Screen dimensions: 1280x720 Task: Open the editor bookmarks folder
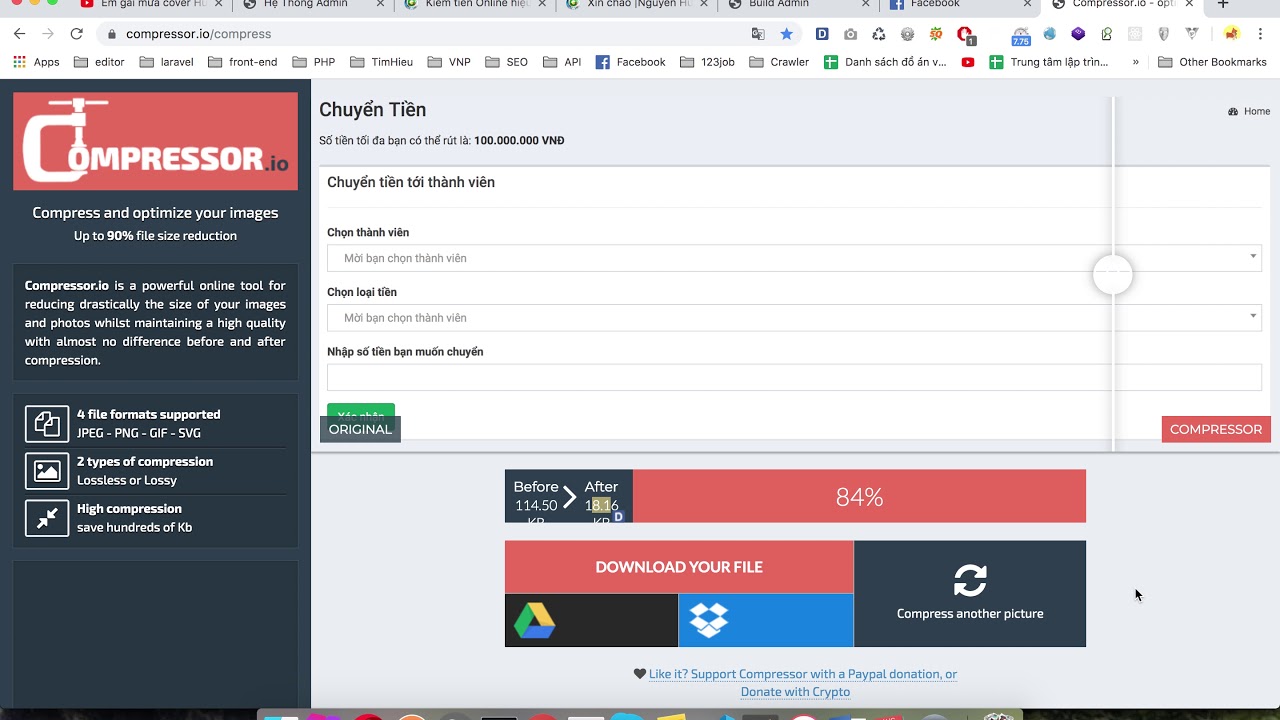click(x=98, y=62)
